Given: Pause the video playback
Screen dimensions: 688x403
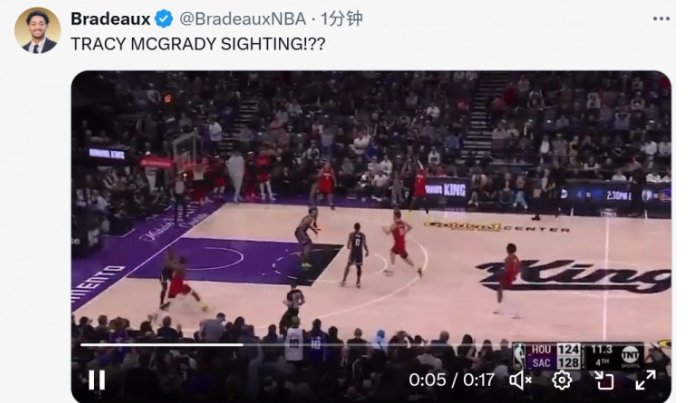Looking at the screenshot, I should coord(97,380).
